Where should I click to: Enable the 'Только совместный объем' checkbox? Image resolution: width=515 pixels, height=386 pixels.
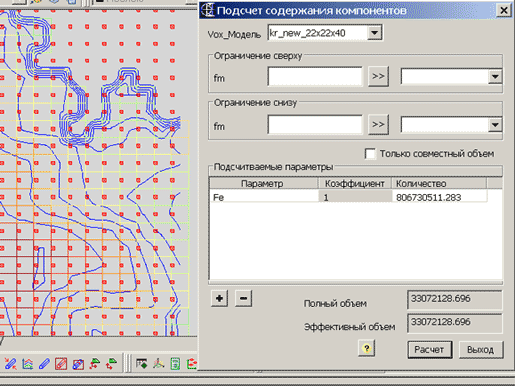point(370,154)
